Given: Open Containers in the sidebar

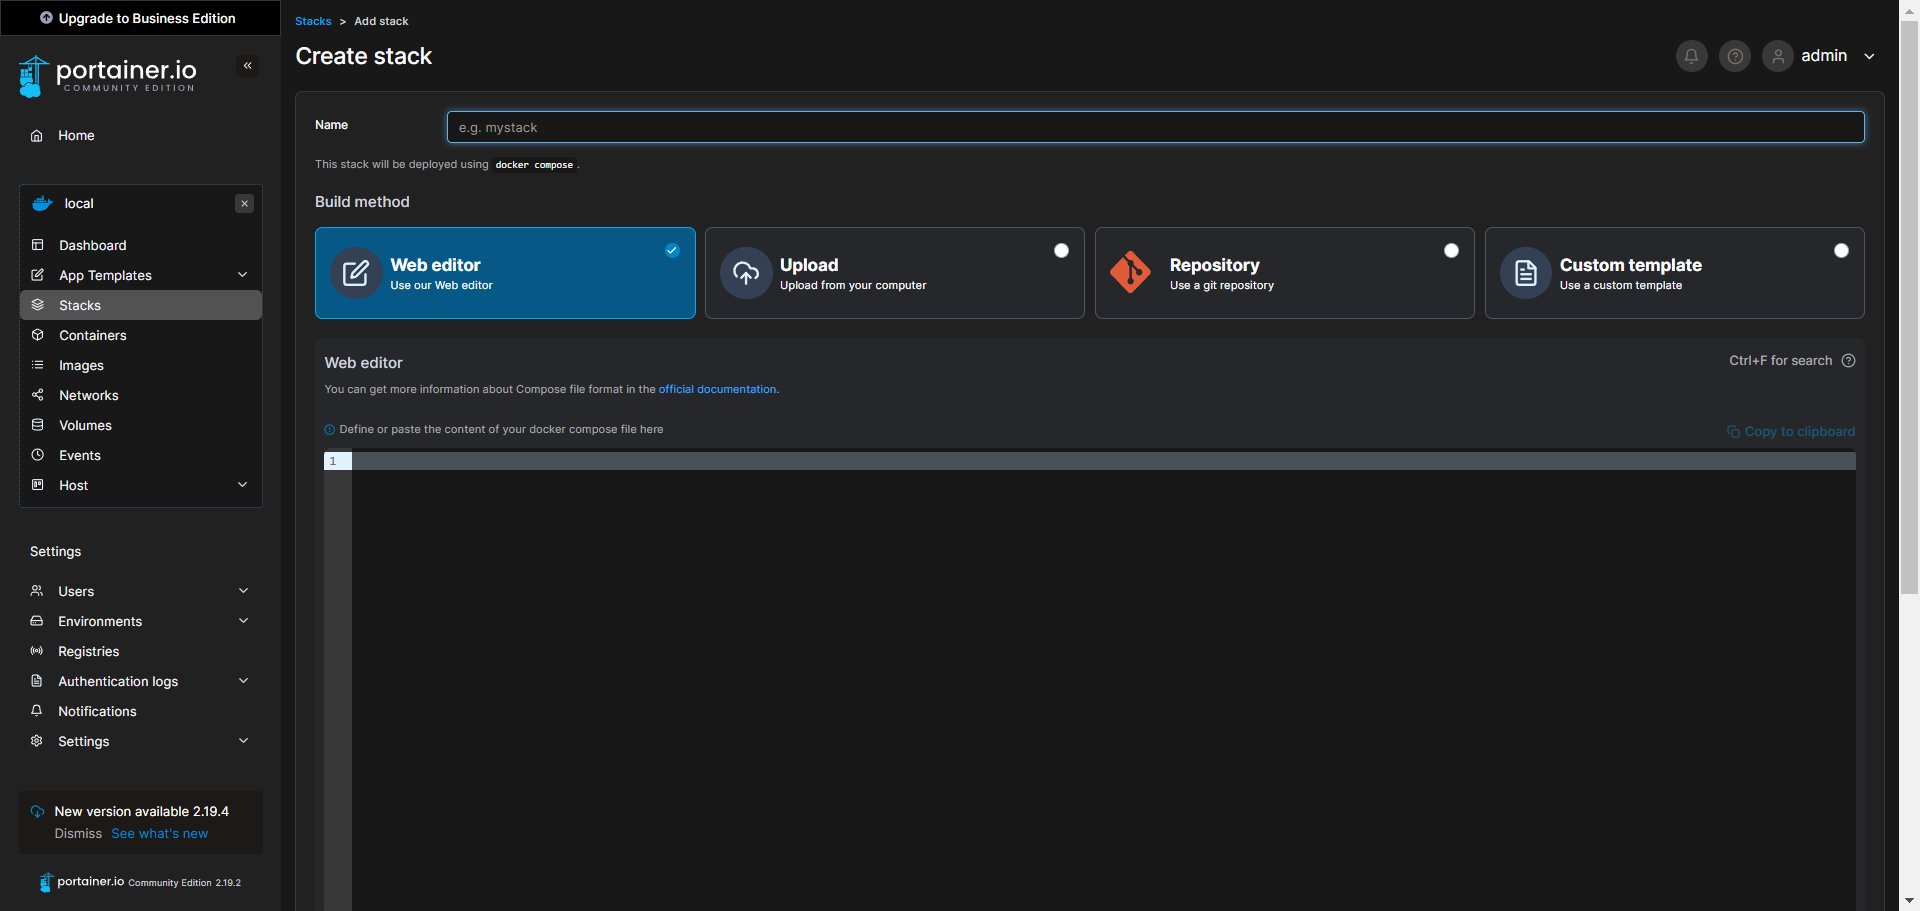Looking at the screenshot, I should click(x=92, y=335).
